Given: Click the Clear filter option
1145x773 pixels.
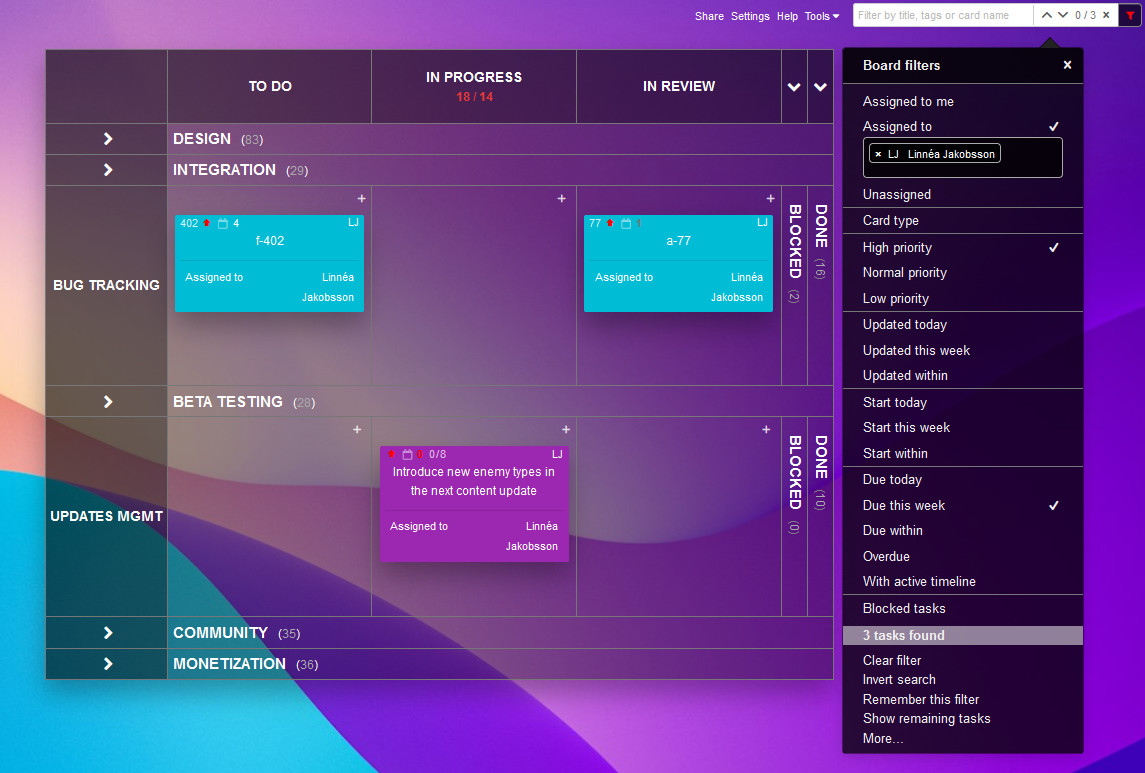Looking at the screenshot, I should point(891,660).
